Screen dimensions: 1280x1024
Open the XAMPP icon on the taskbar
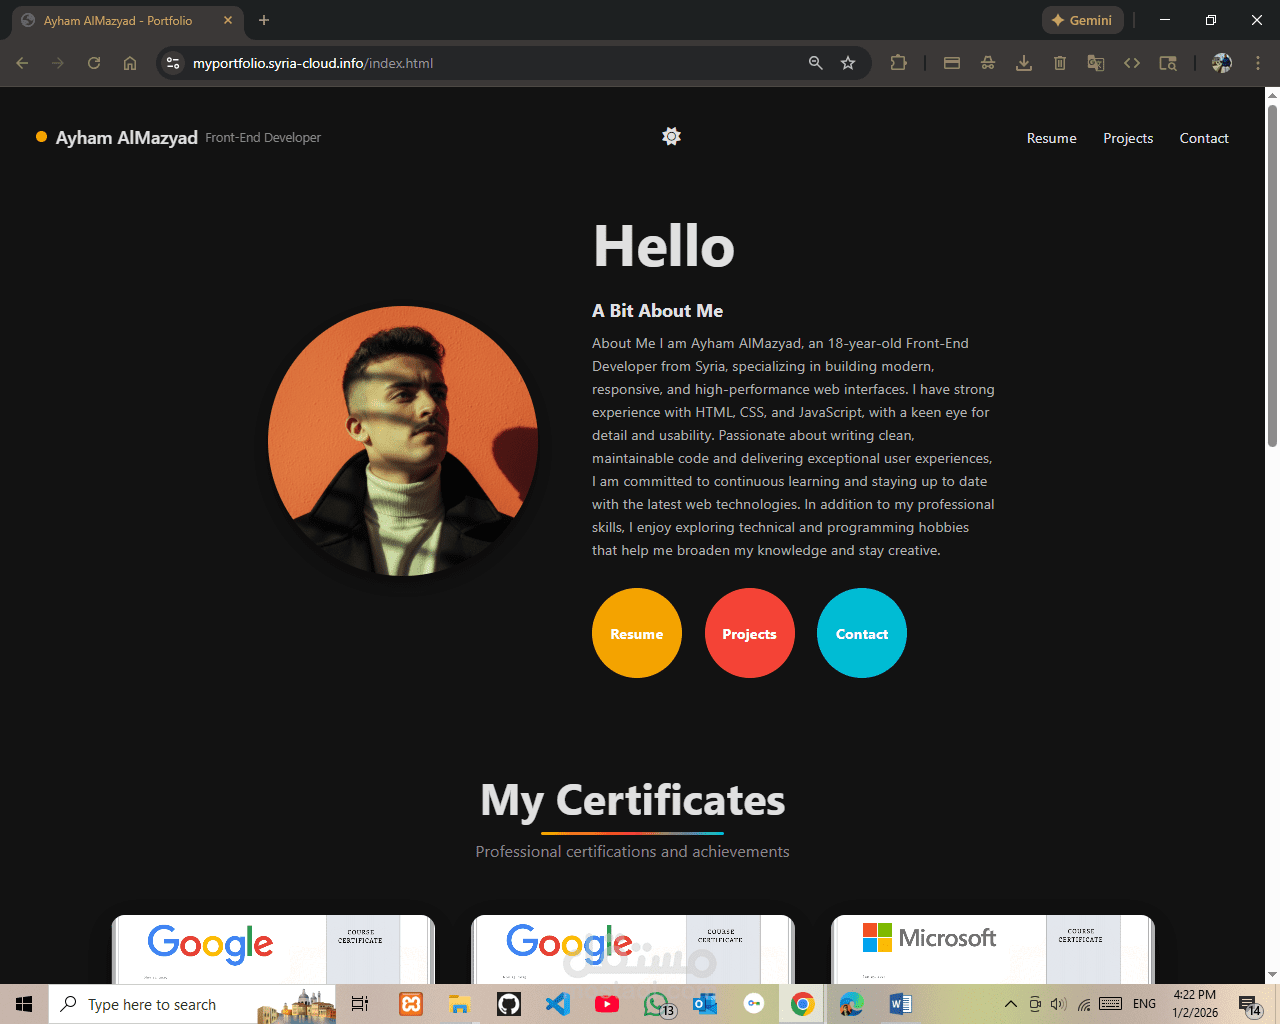coord(410,1003)
